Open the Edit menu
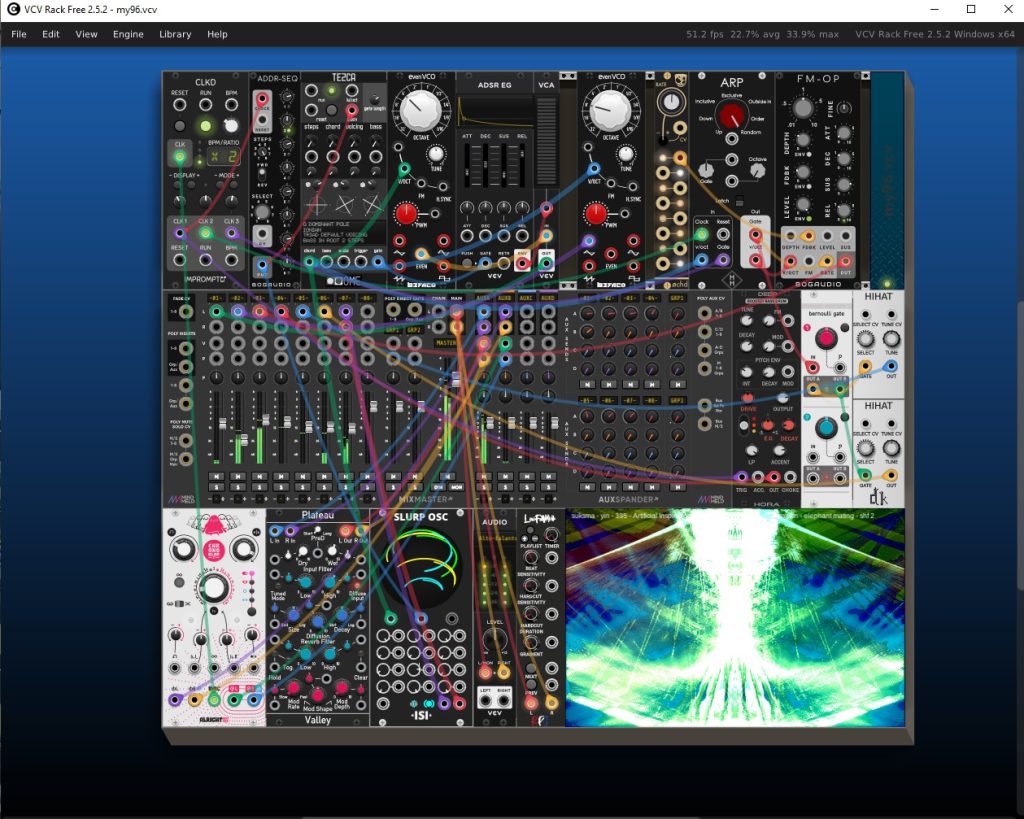This screenshot has width=1024, height=819. tap(51, 34)
